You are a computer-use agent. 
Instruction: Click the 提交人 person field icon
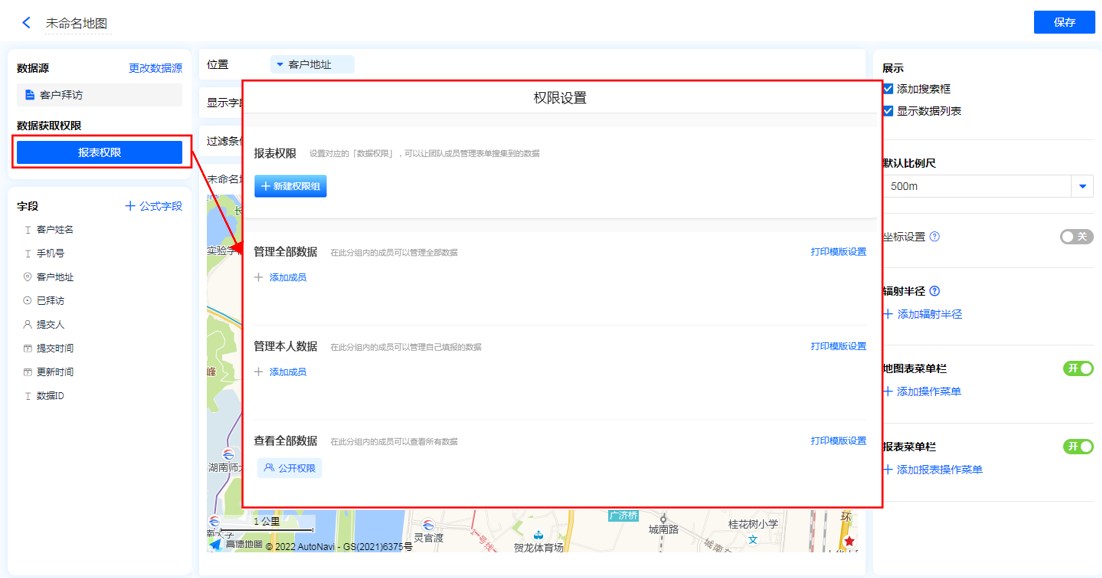(27, 325)
